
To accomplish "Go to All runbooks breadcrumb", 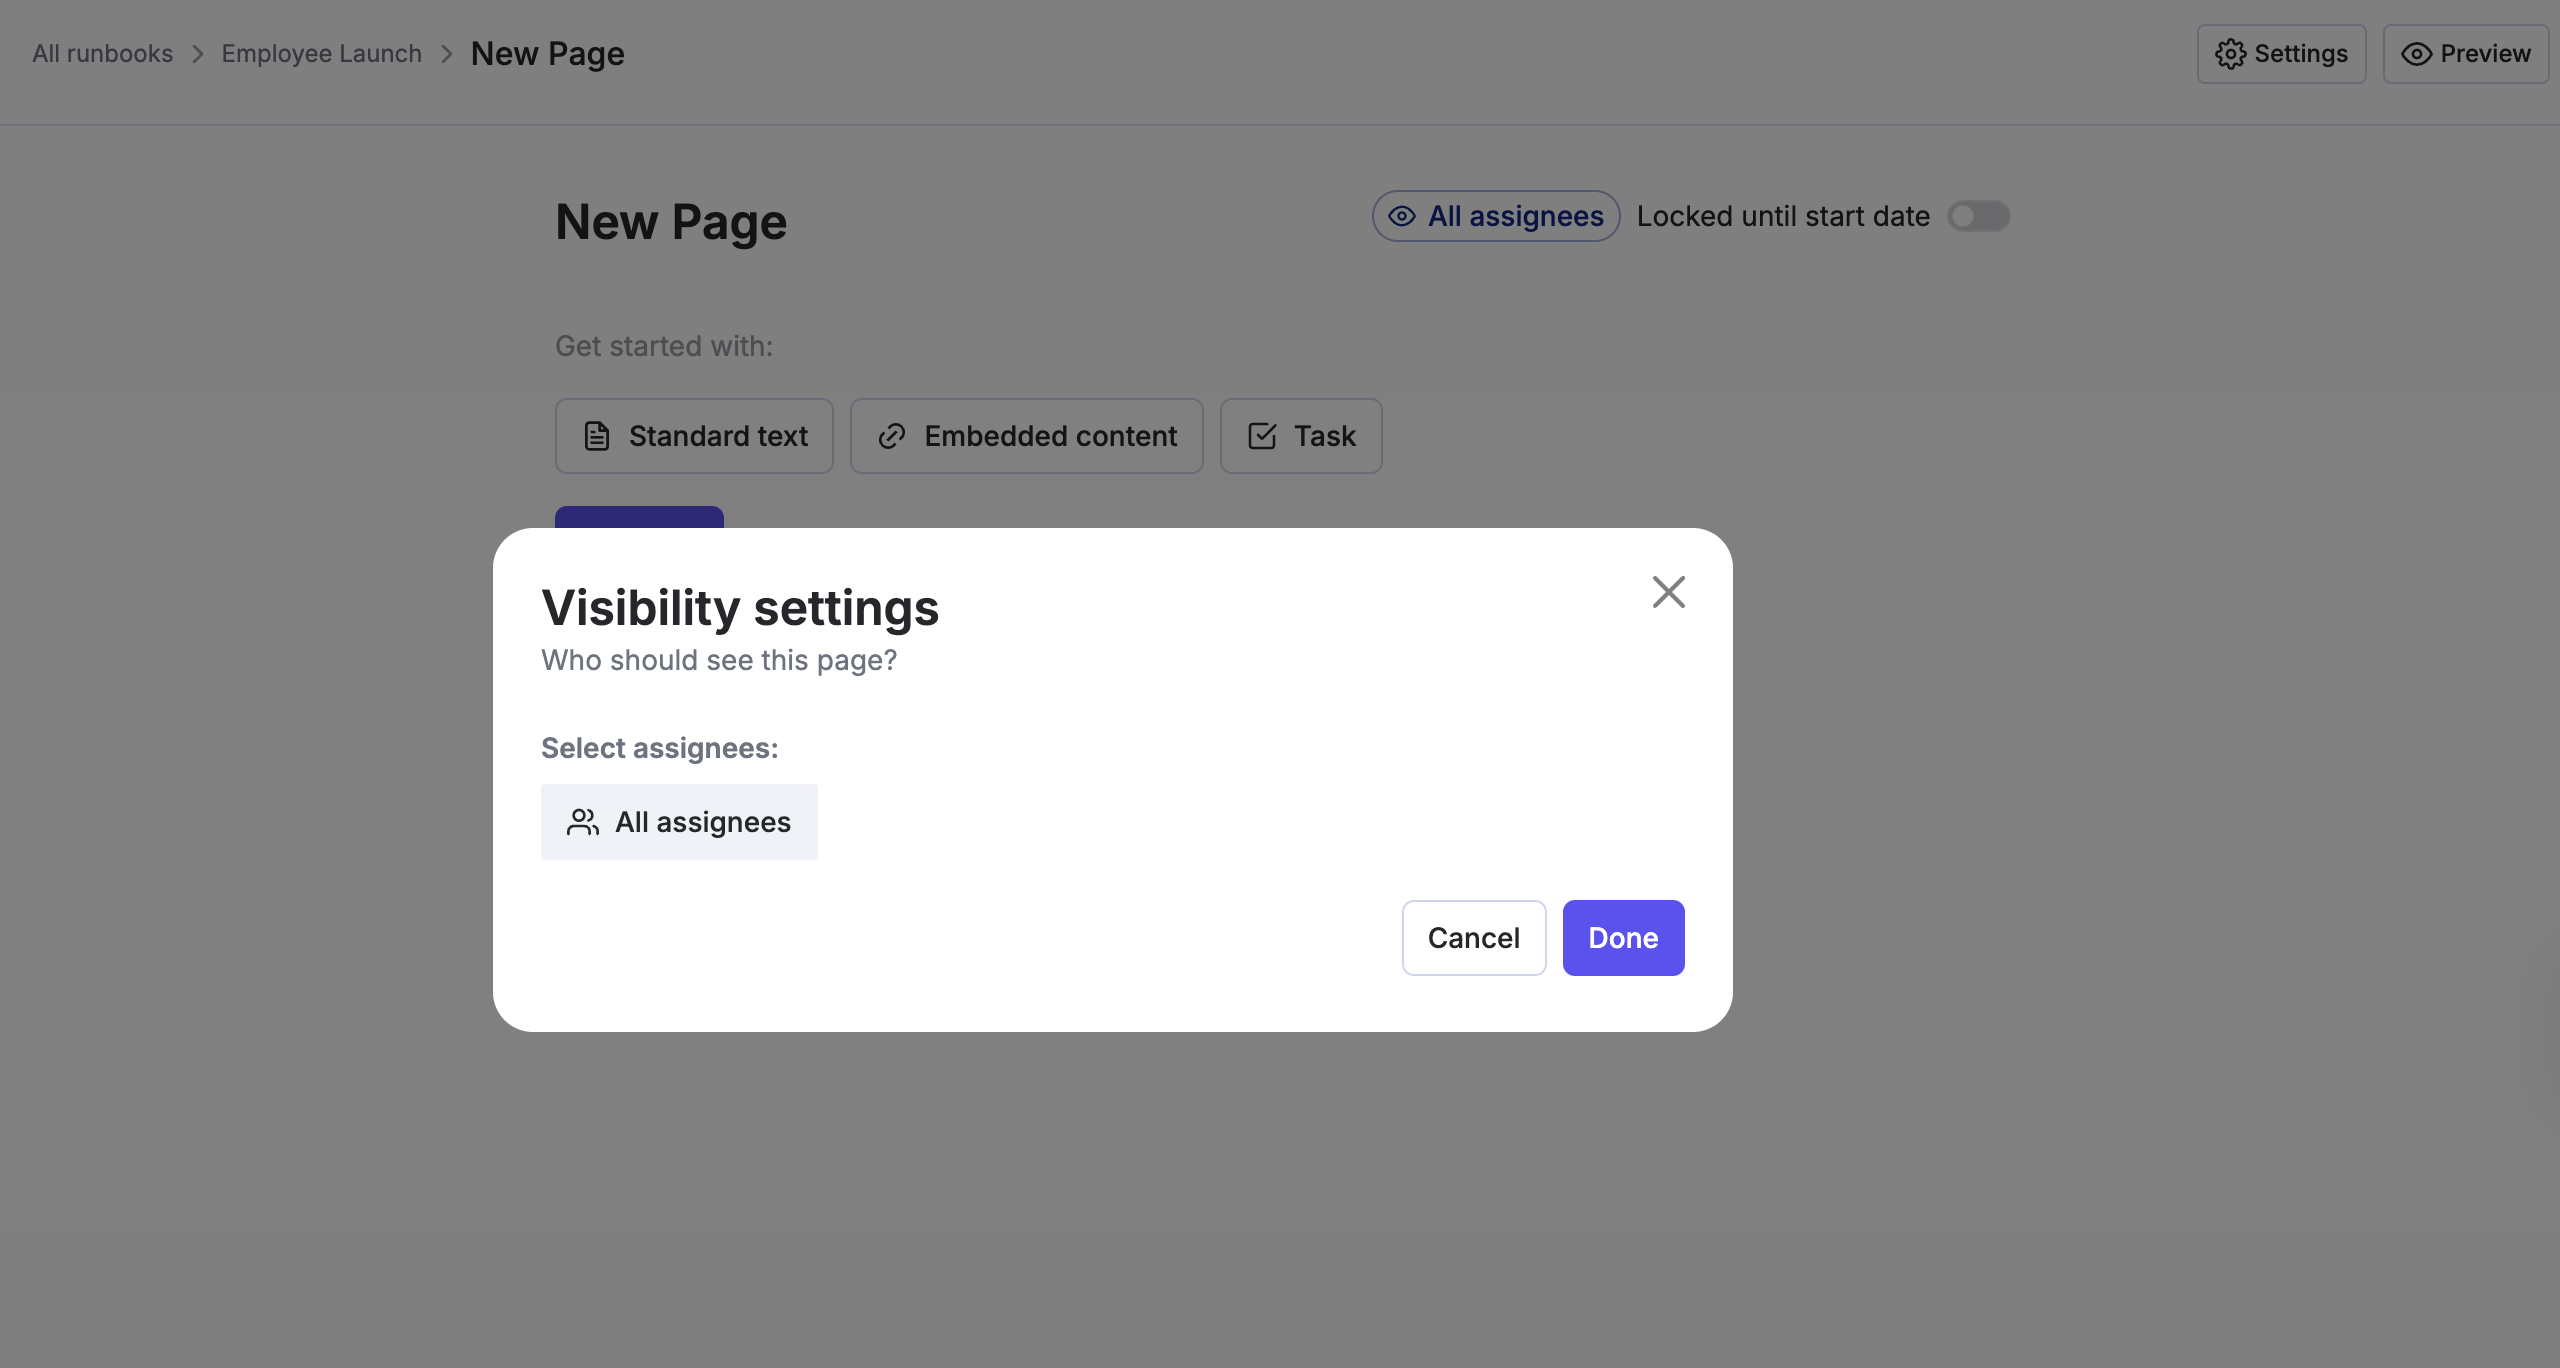I will point(102,54).
